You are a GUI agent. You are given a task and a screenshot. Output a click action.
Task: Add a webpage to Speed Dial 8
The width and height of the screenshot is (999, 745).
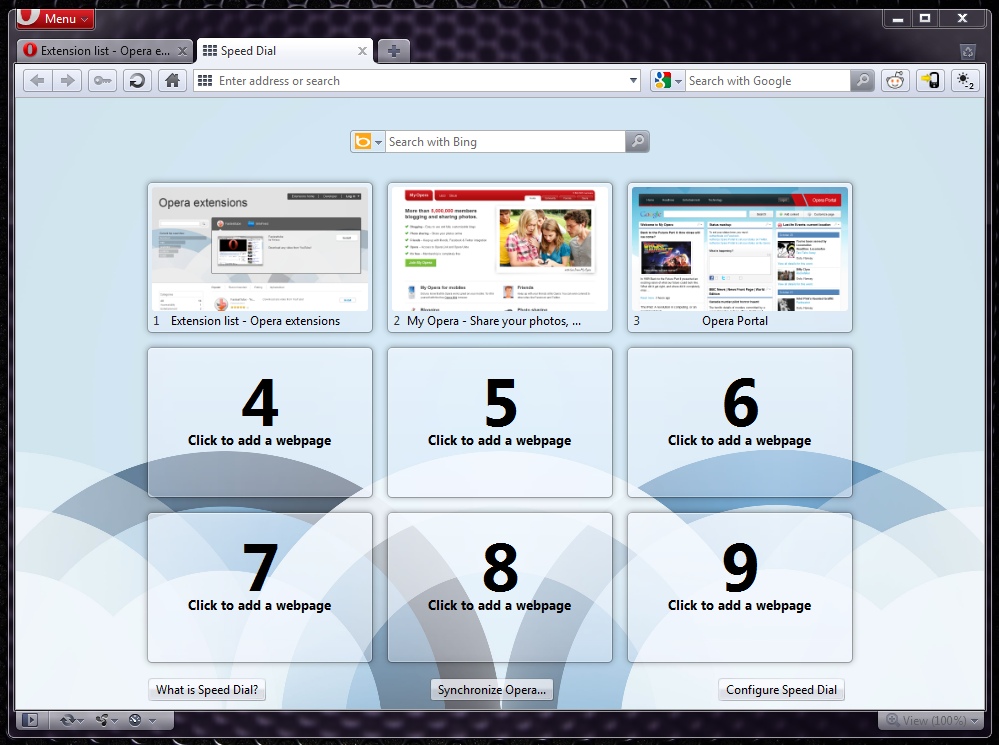pos(500,588)
